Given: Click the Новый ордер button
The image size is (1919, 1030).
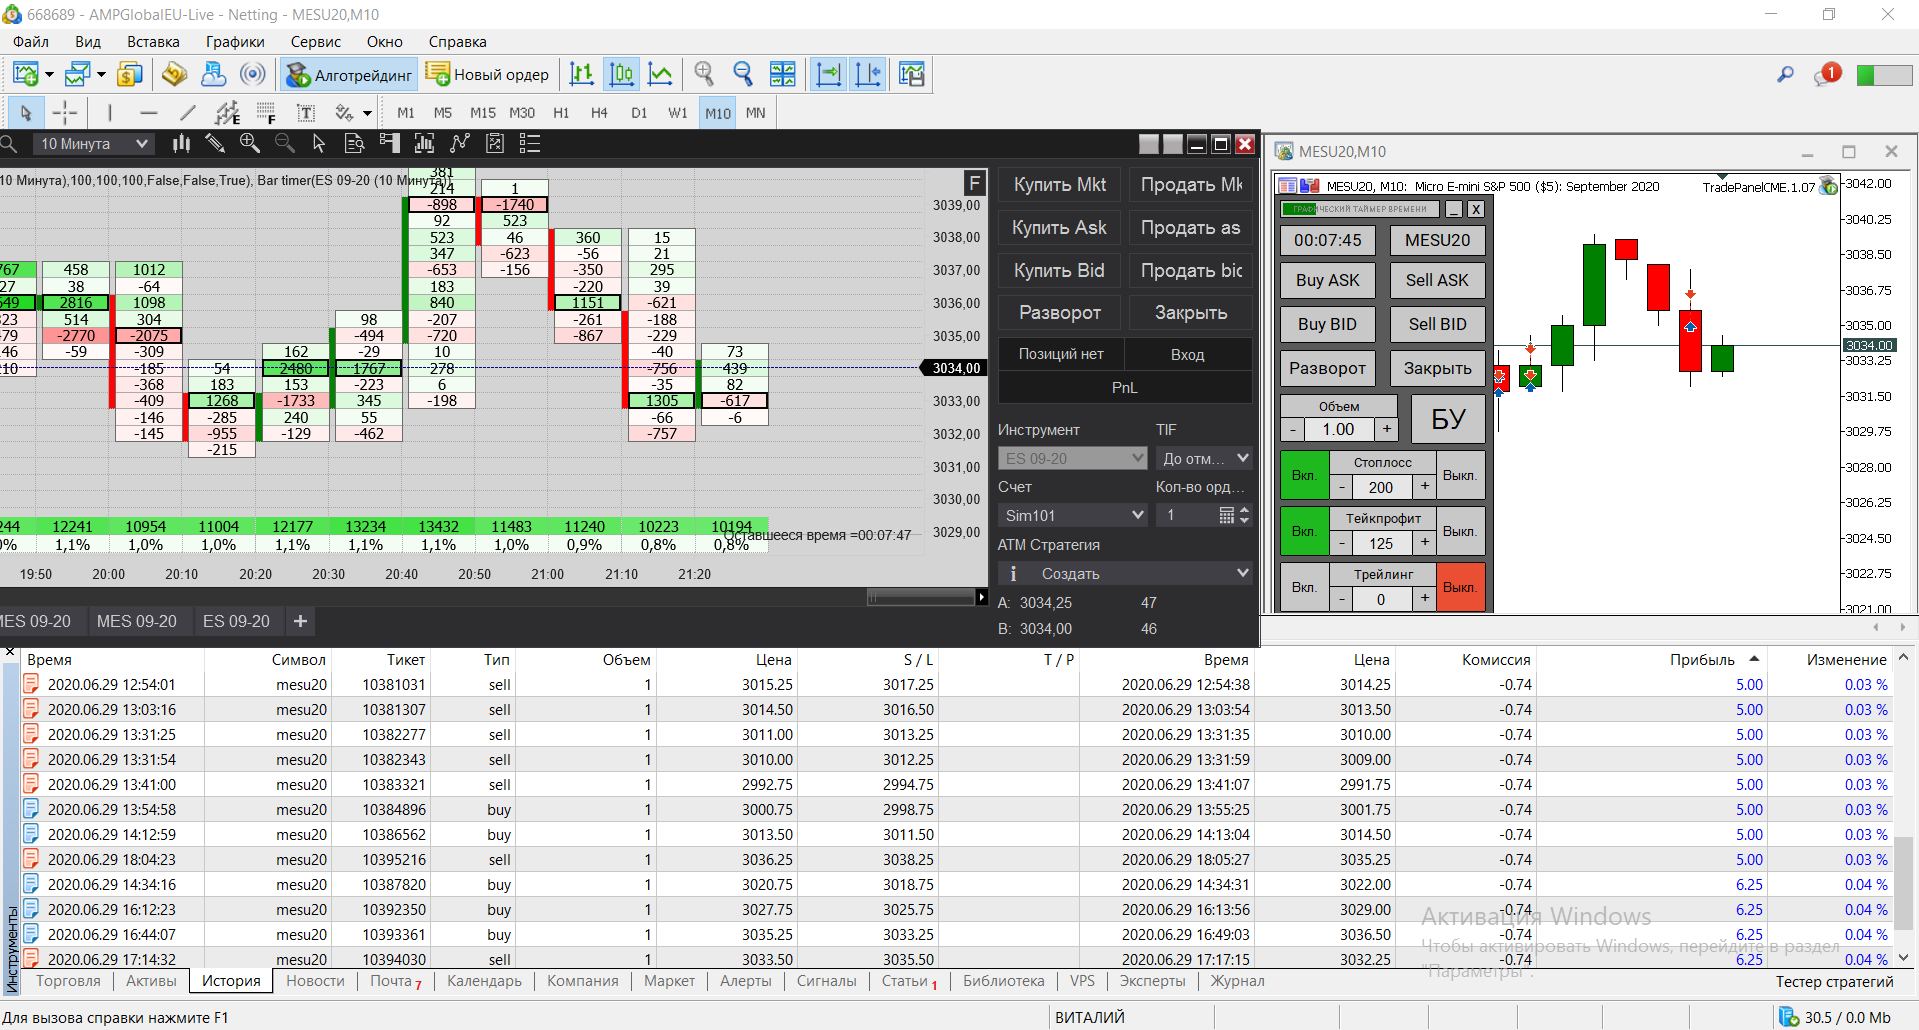Looking at the screenshot, I should (488, 75).
